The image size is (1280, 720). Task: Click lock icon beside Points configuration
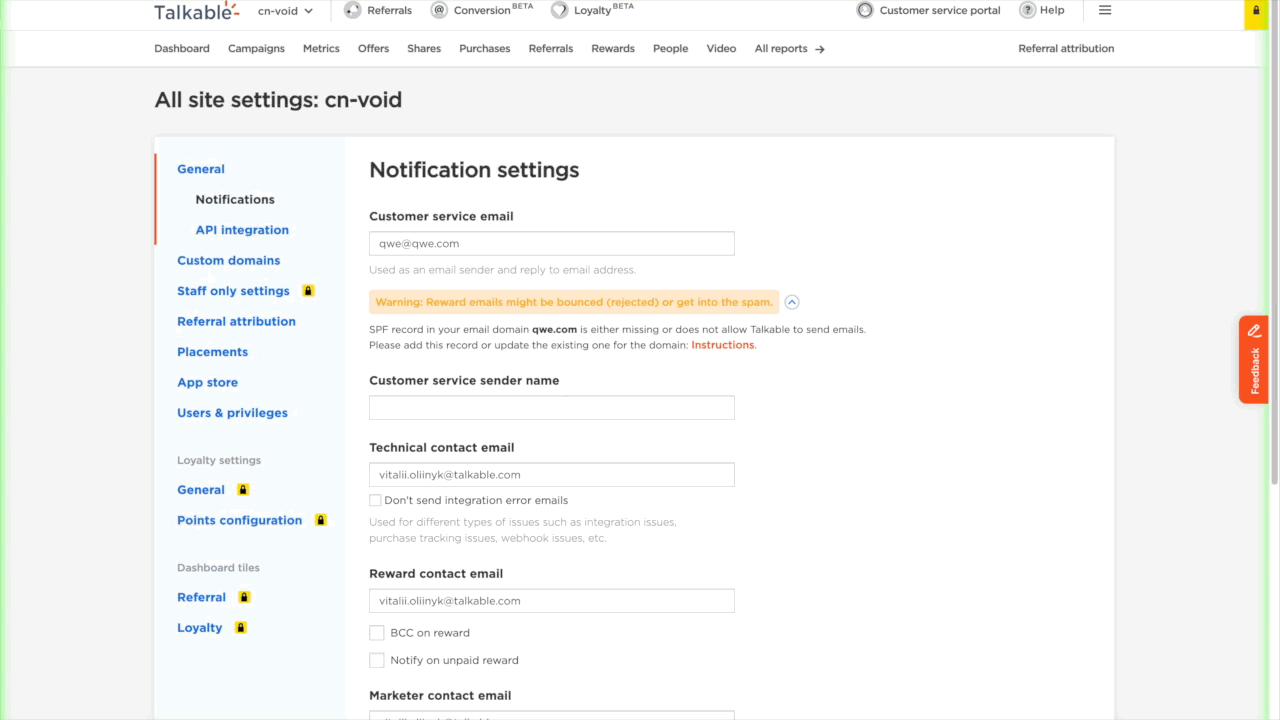tap(321, 520)
